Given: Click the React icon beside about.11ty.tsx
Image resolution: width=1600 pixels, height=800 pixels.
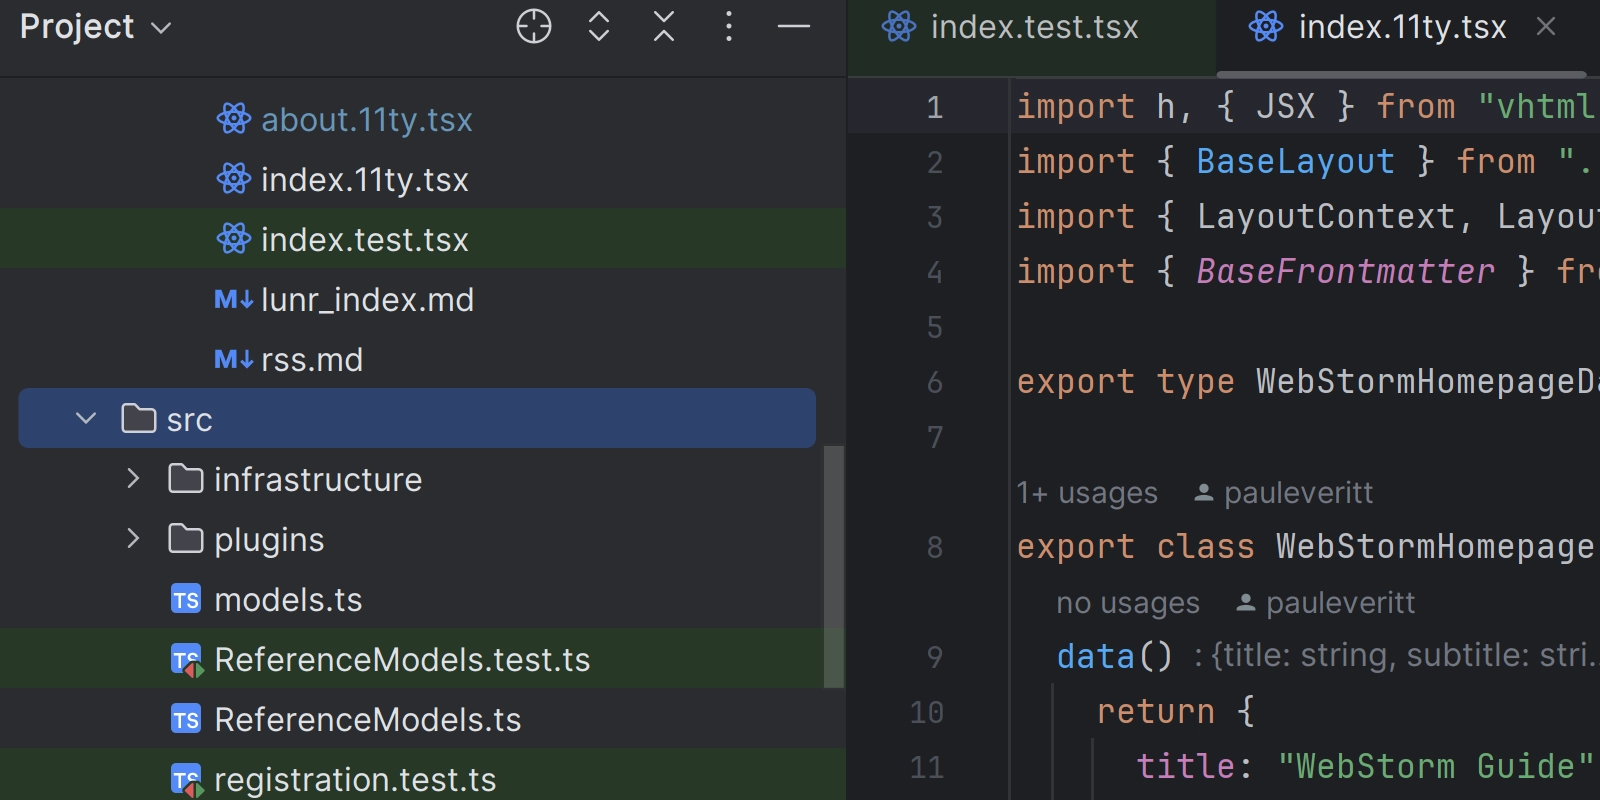Looking at the screenshot, I should pos(234,119).
